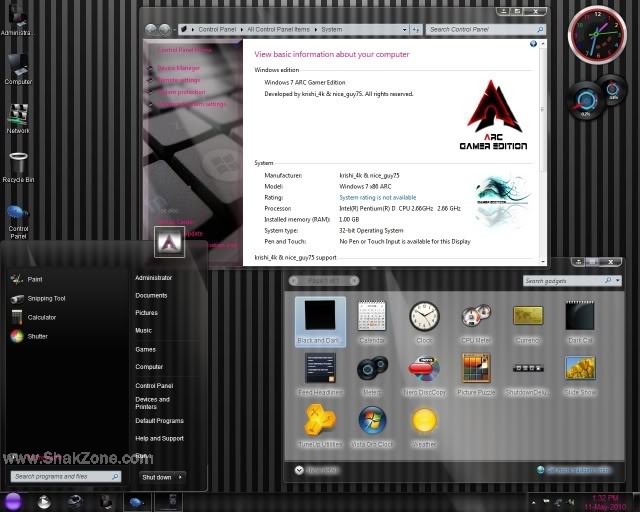
Task: Refresh the Control Panel address bar
Action: click(416, 29)
